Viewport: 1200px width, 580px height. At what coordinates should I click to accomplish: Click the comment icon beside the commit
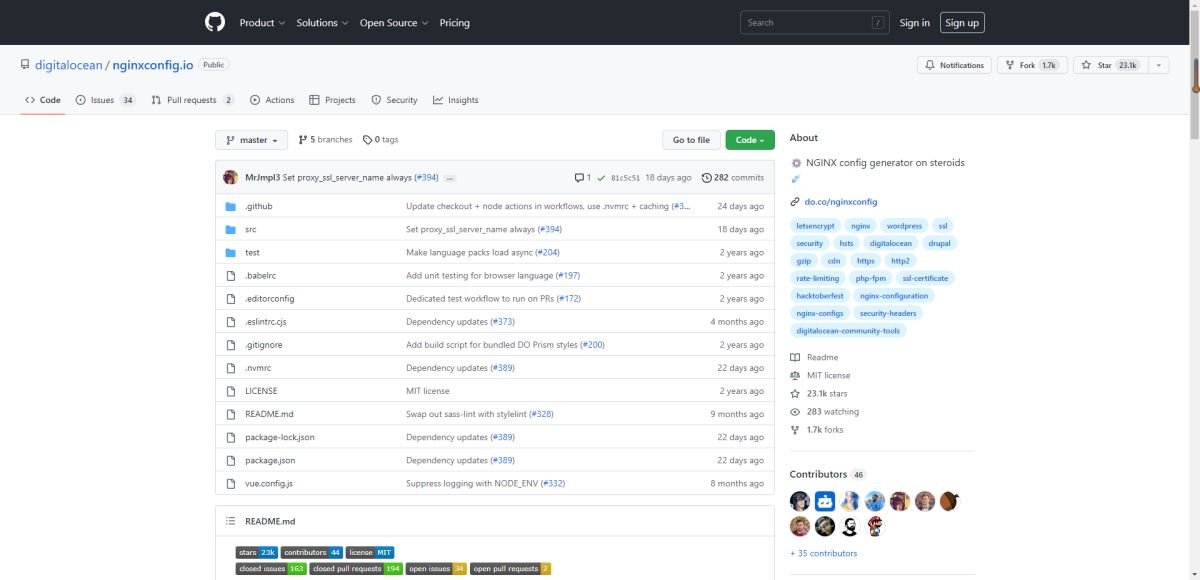[579, 178]
